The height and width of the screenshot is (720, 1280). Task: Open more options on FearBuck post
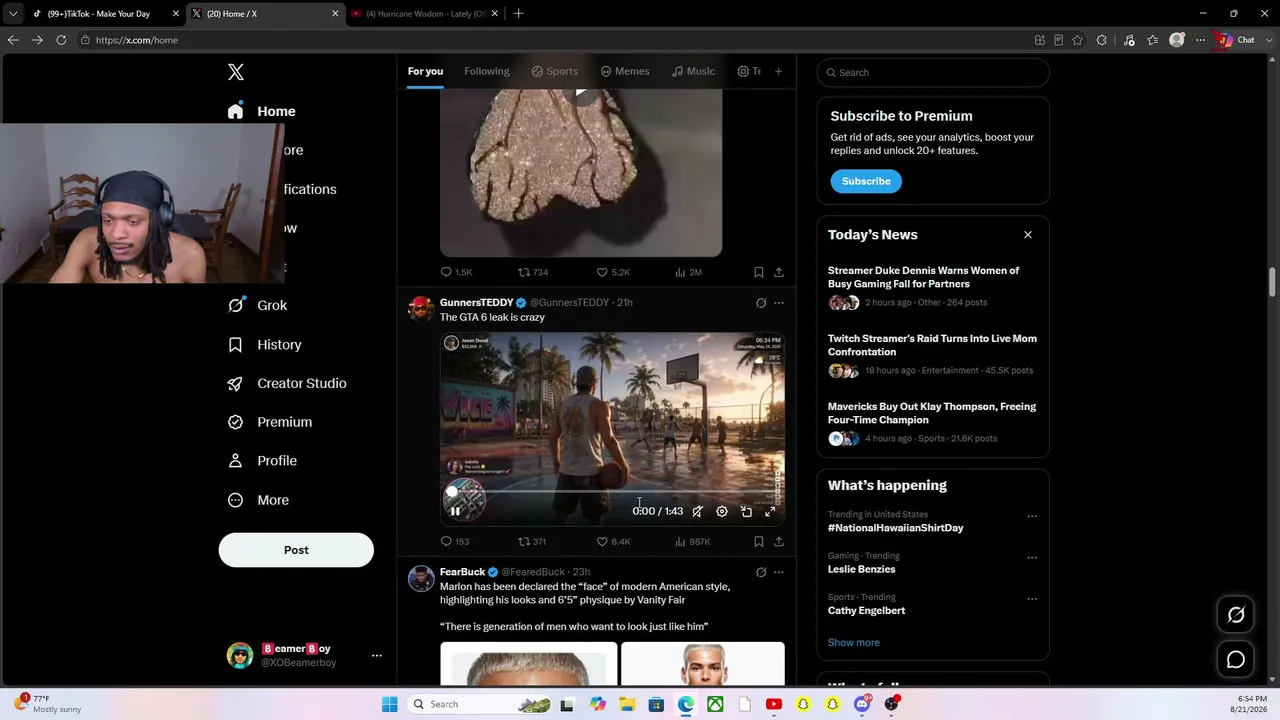(x=779, y=572)
